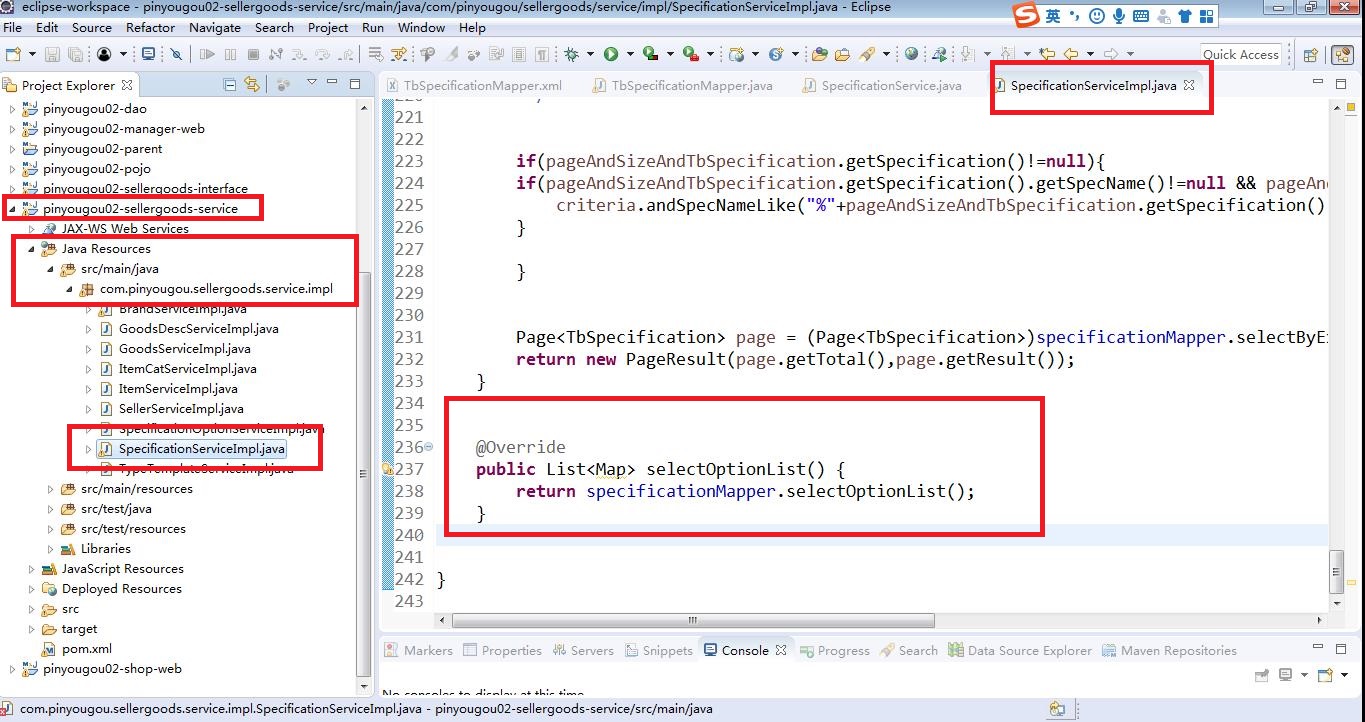Open the Refactor menu
The image size is (1365, 722).
click(150, 27)
